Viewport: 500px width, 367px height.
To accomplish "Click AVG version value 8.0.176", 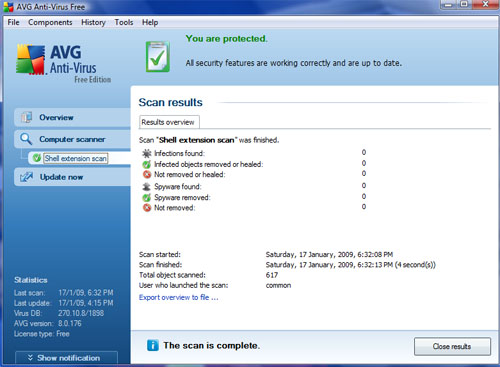I will tap(70, 323).
